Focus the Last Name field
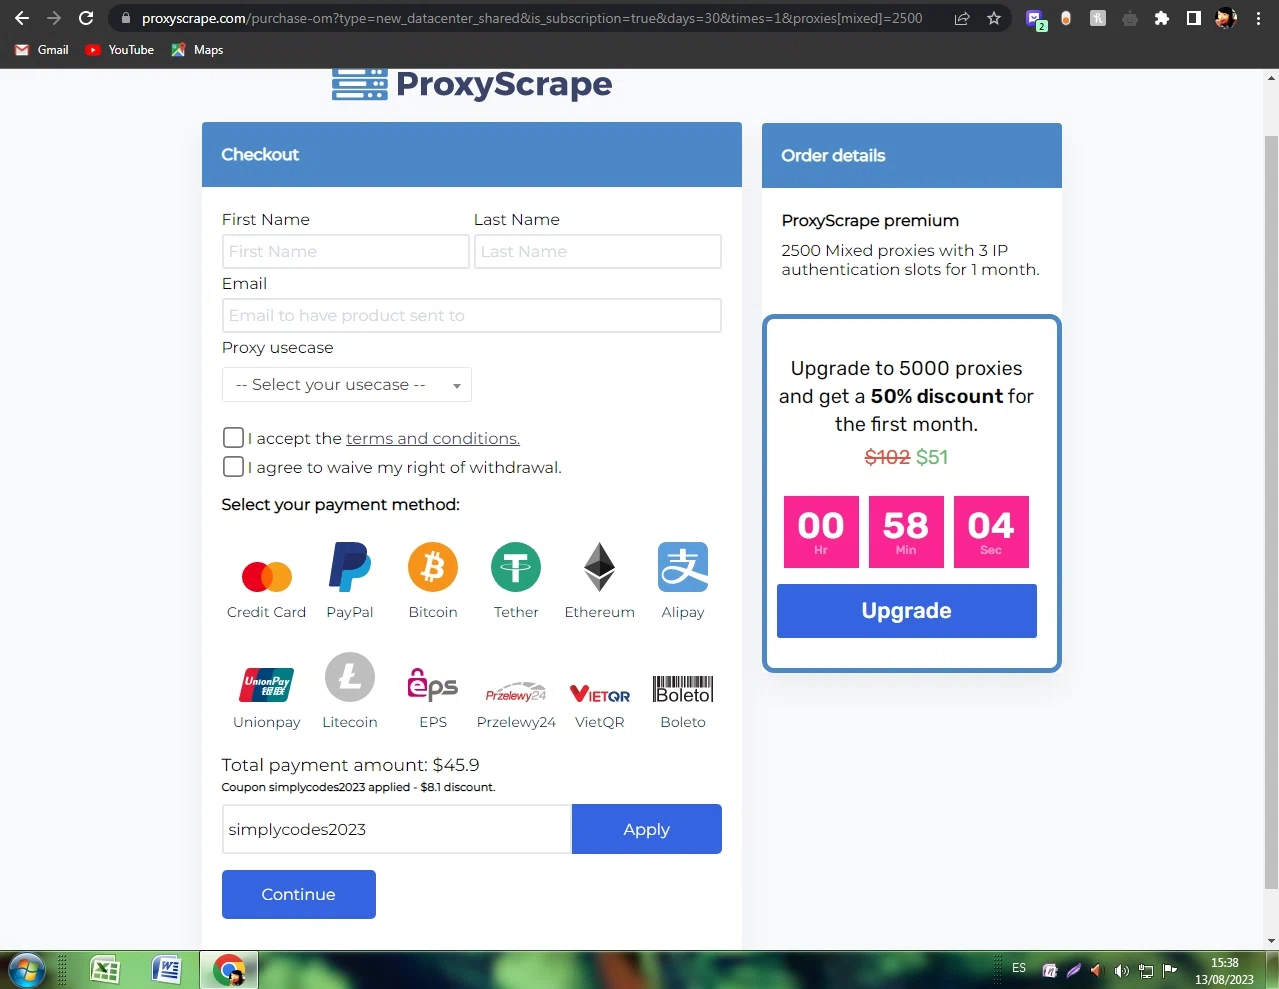Image resolution: width=1279 pixels, height=989 pixels. coord(597,252)
